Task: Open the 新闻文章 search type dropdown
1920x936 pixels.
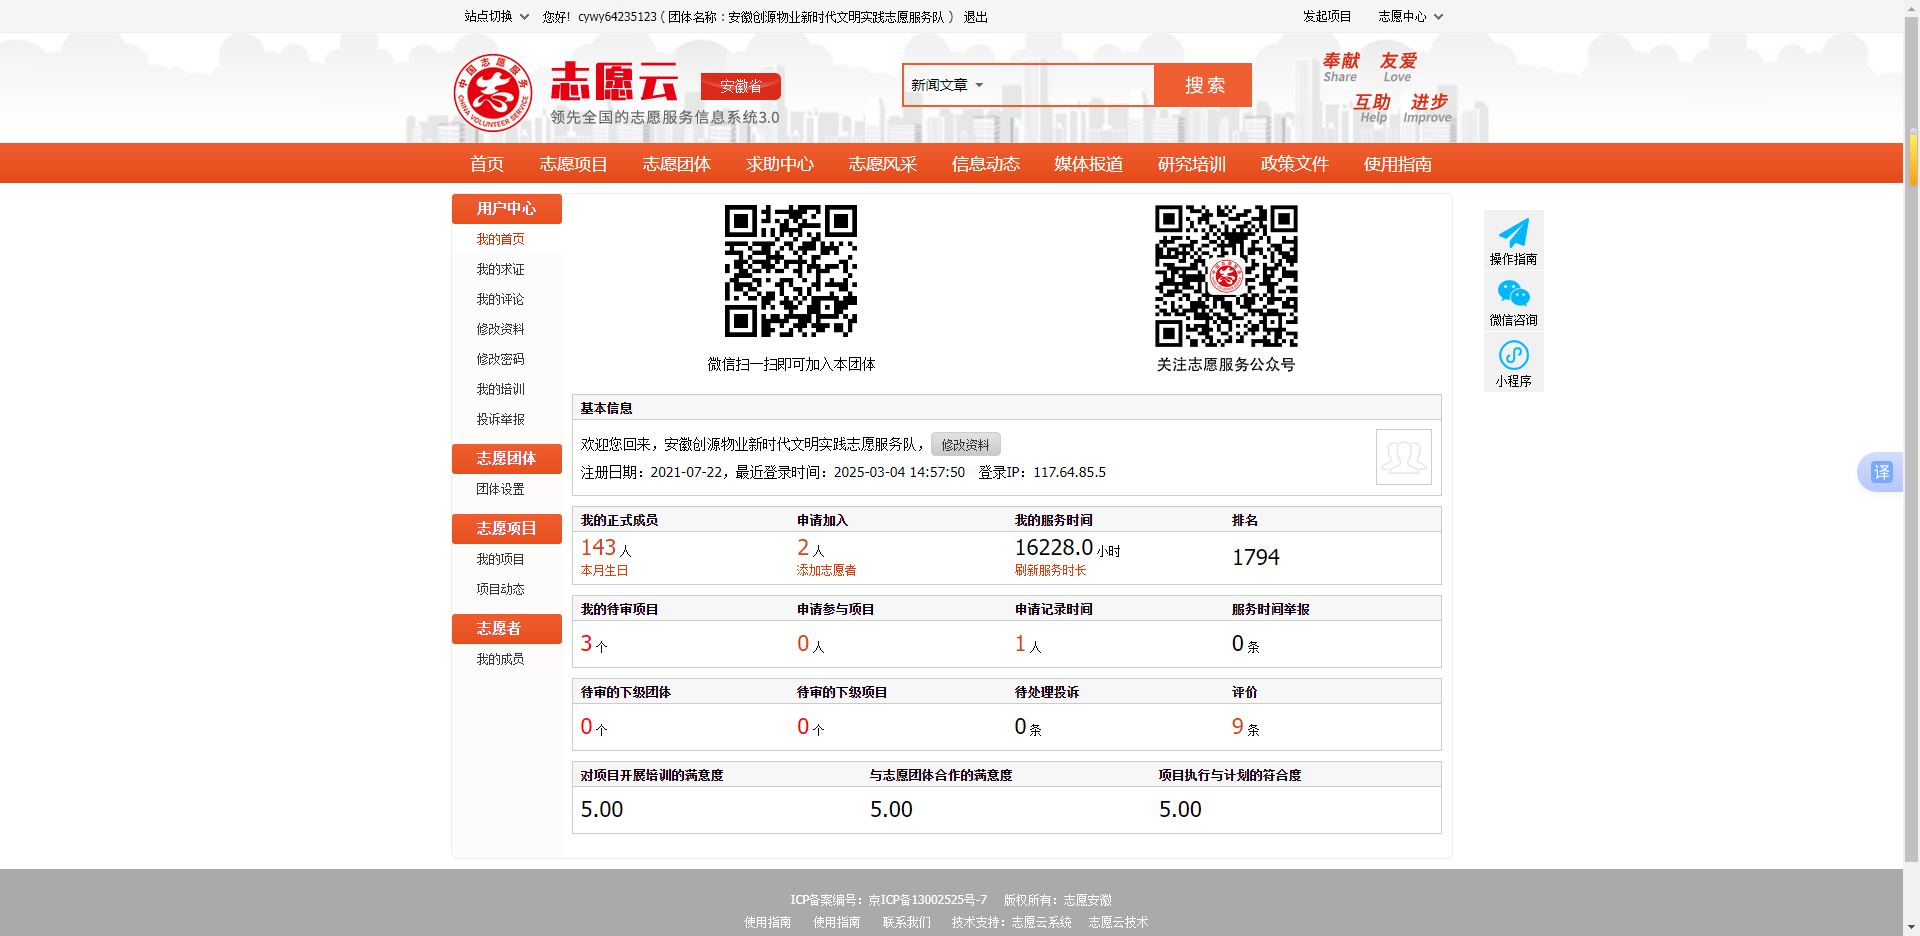Action: point(947,85)
